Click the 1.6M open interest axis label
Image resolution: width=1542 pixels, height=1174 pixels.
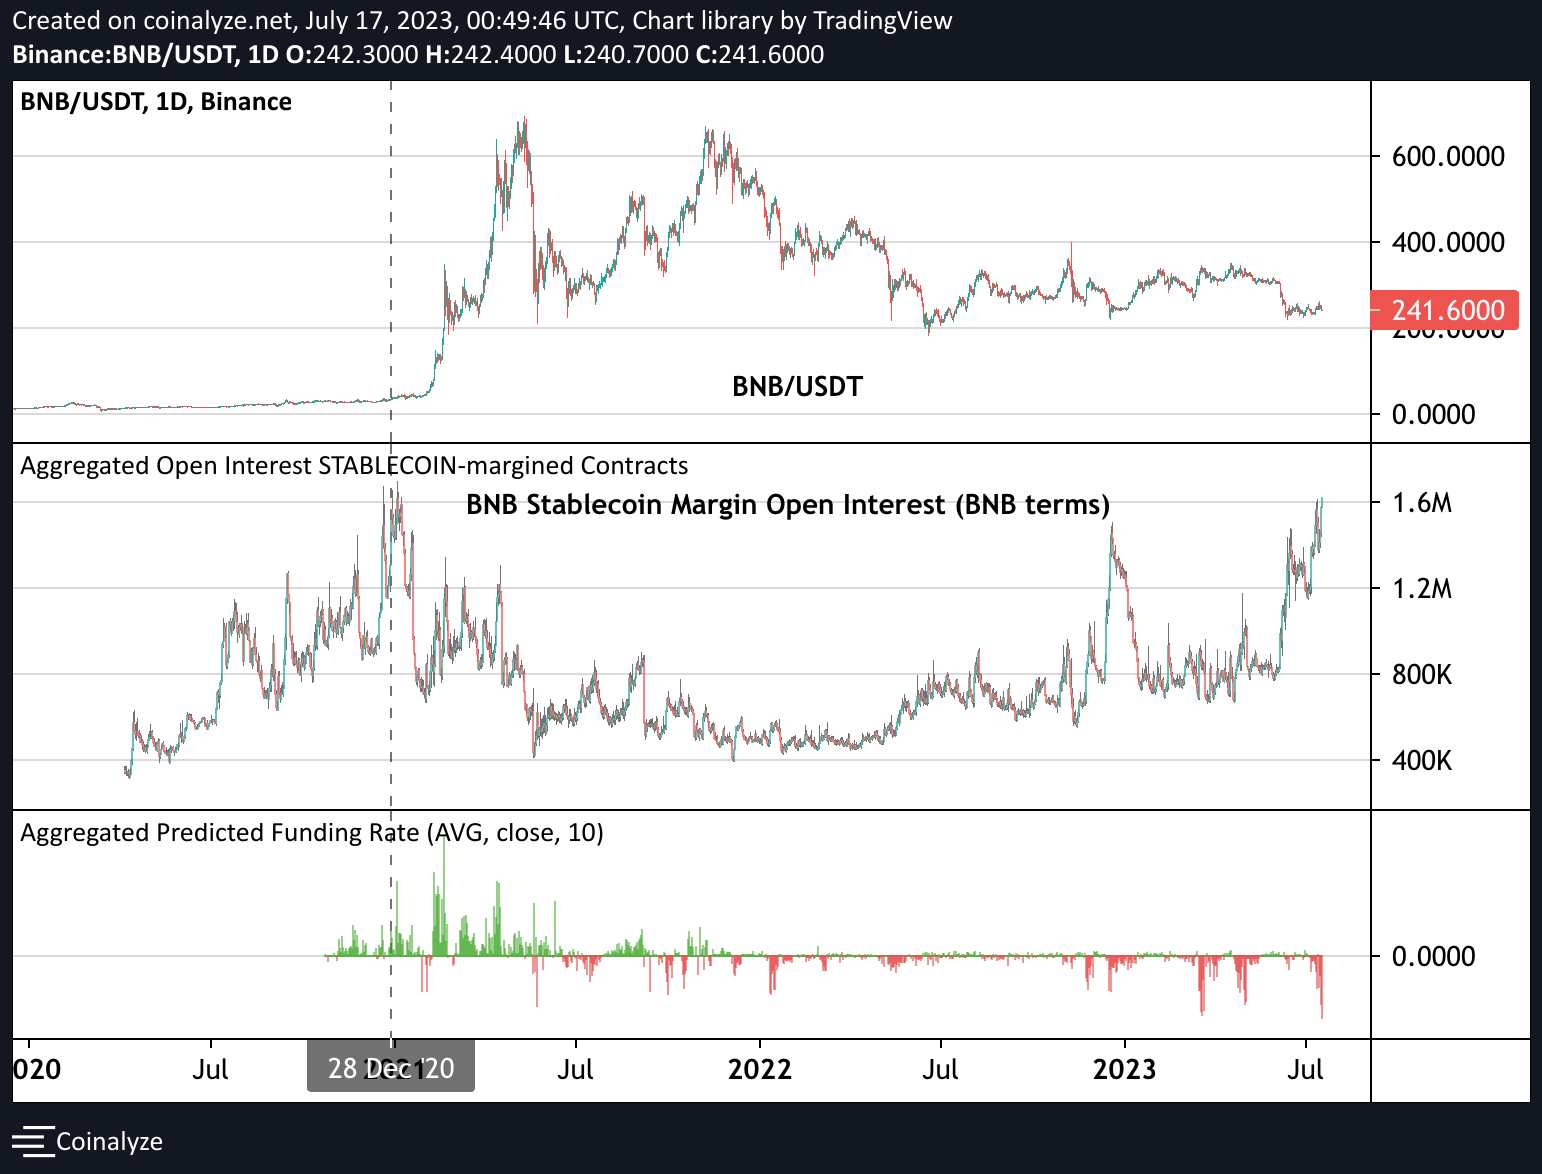1421,503
